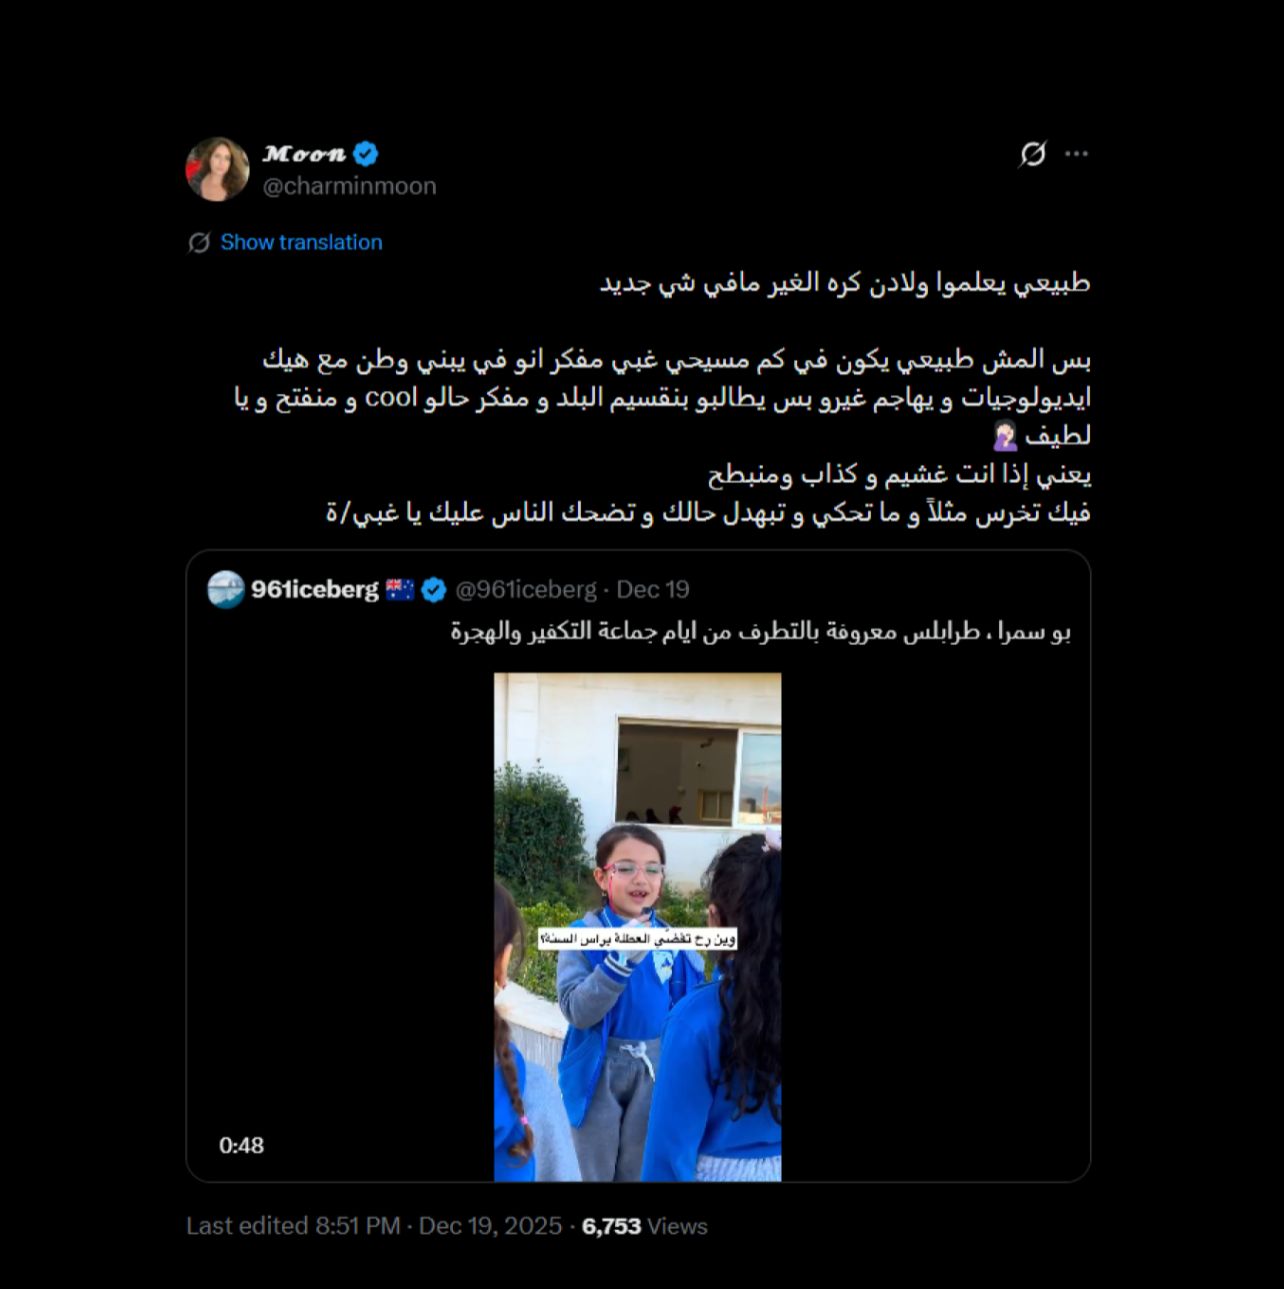Image resolution: width=1284 pixels, height=1289 pixels.
Task: Click the Show translation link
Action: click(x=301, y=242)
